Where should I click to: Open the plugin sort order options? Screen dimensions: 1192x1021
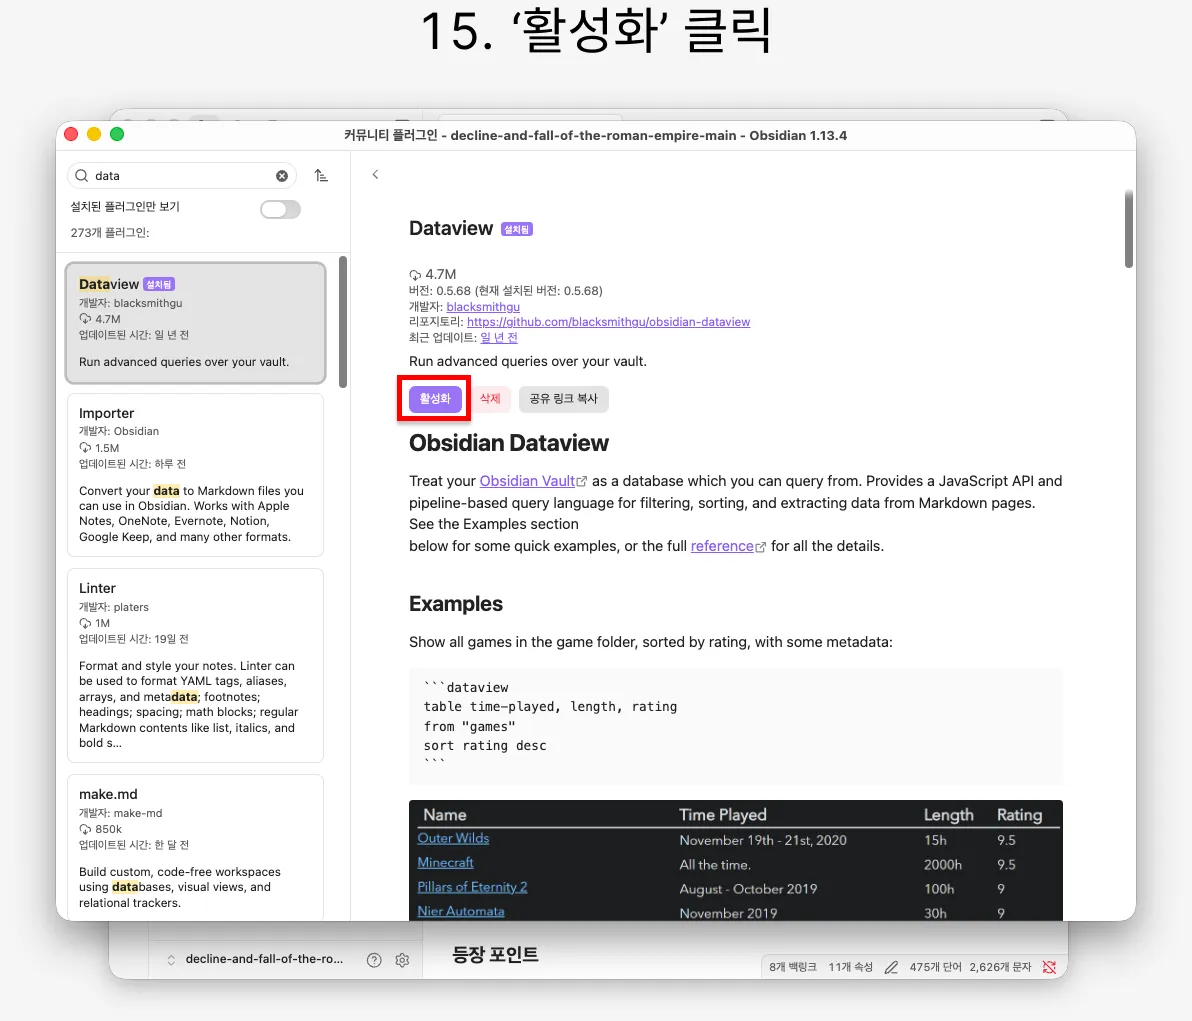coord(321,176)
